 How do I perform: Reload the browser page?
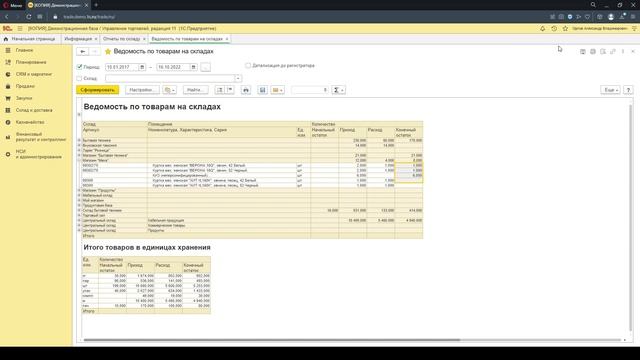click(x=29, y=17)
